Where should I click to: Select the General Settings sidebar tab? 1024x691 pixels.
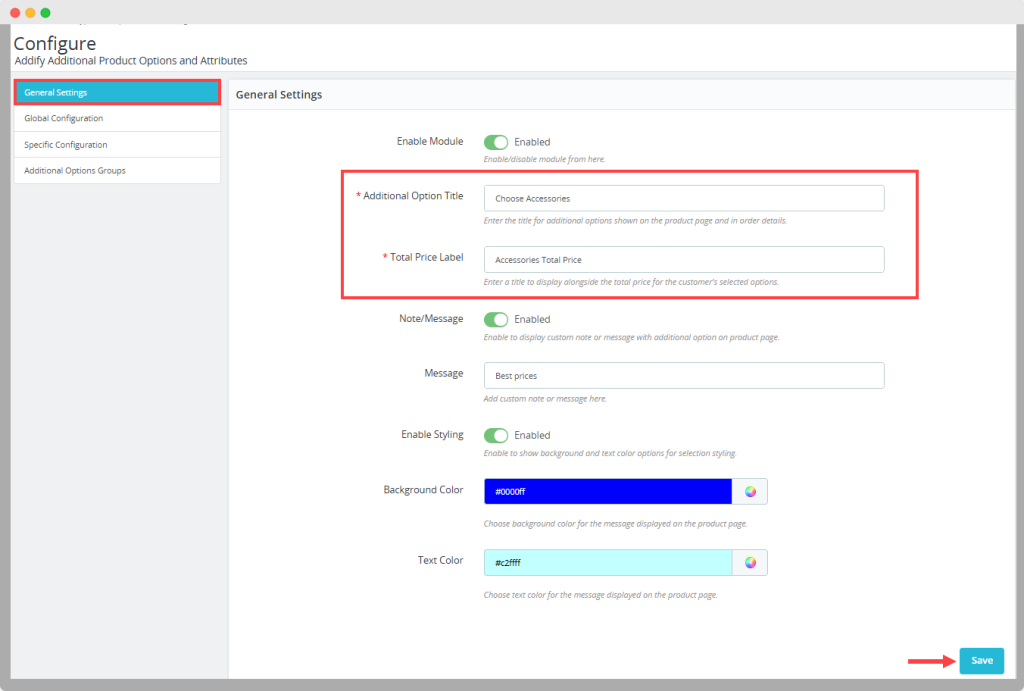coord(117,93)
